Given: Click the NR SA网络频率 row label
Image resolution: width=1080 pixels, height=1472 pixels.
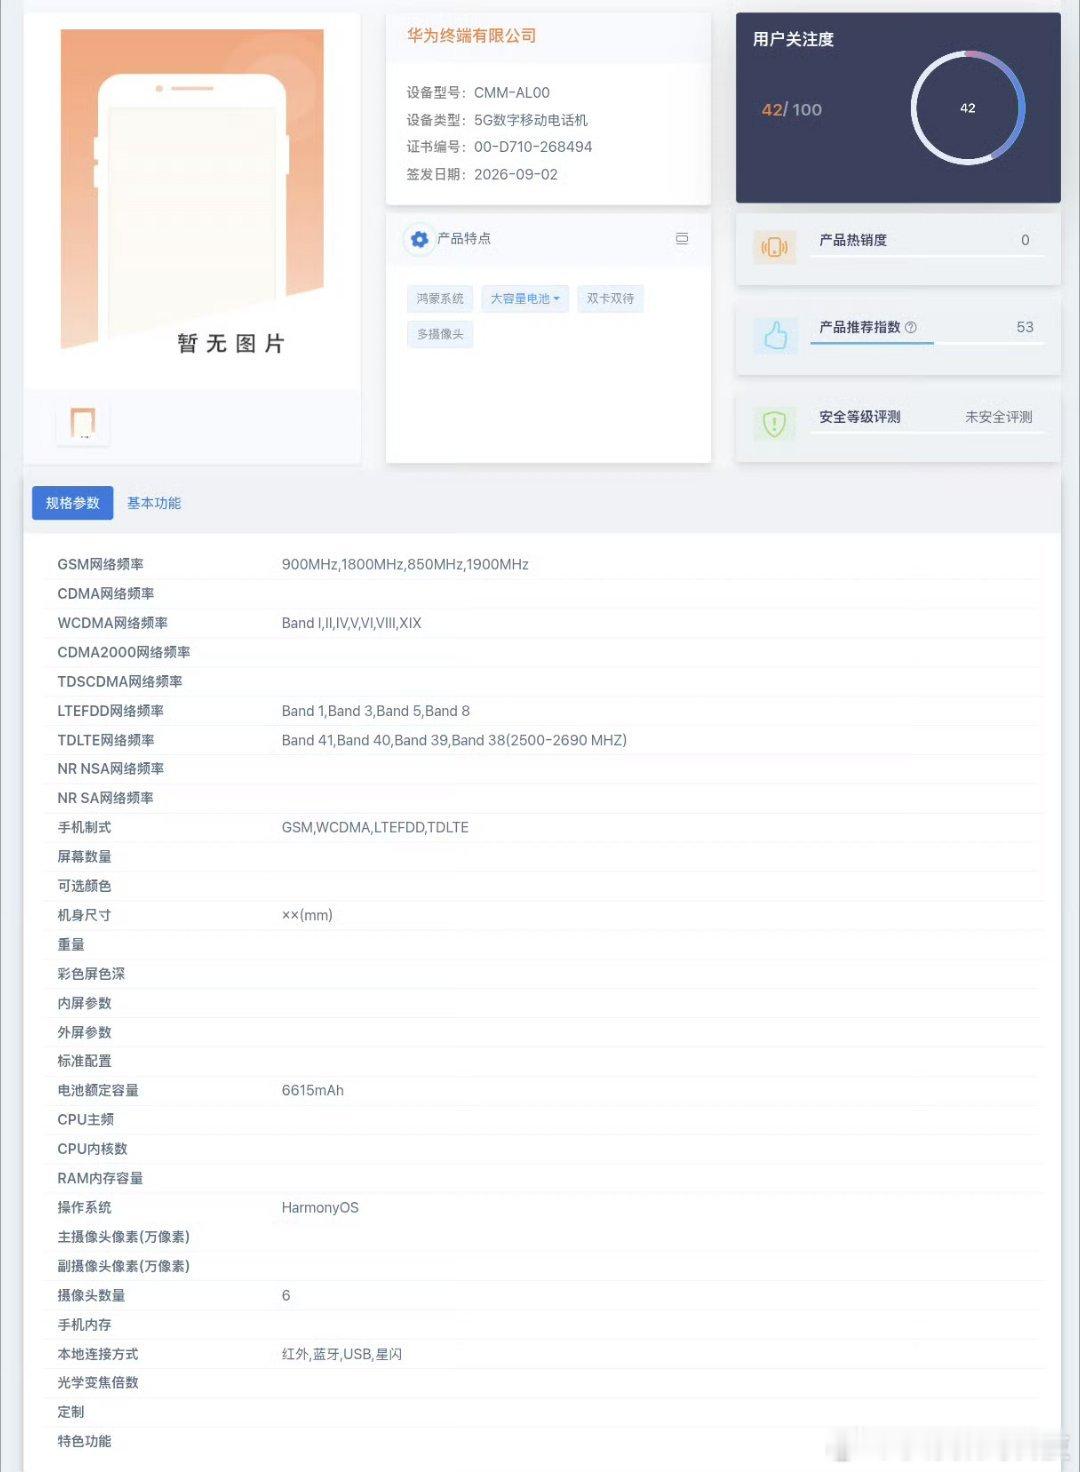Looking at the screenshot, I should click(x=106, y=798).
